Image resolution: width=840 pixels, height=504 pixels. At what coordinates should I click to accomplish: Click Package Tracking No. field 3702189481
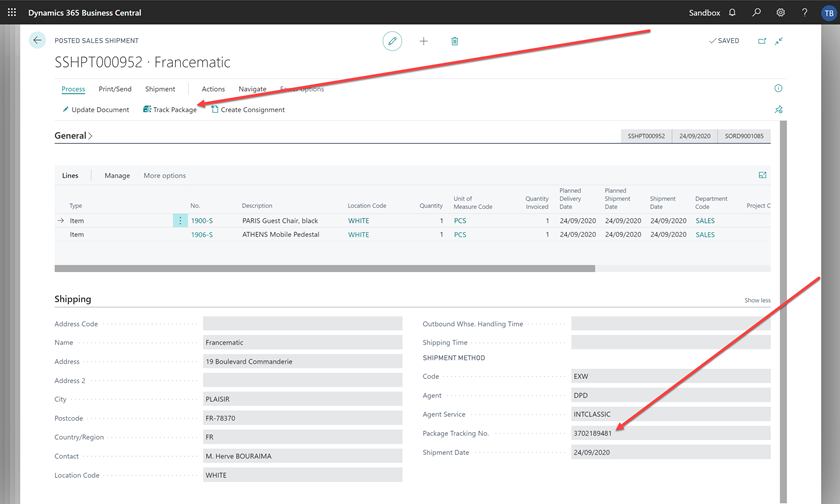[x=671, y=433]
